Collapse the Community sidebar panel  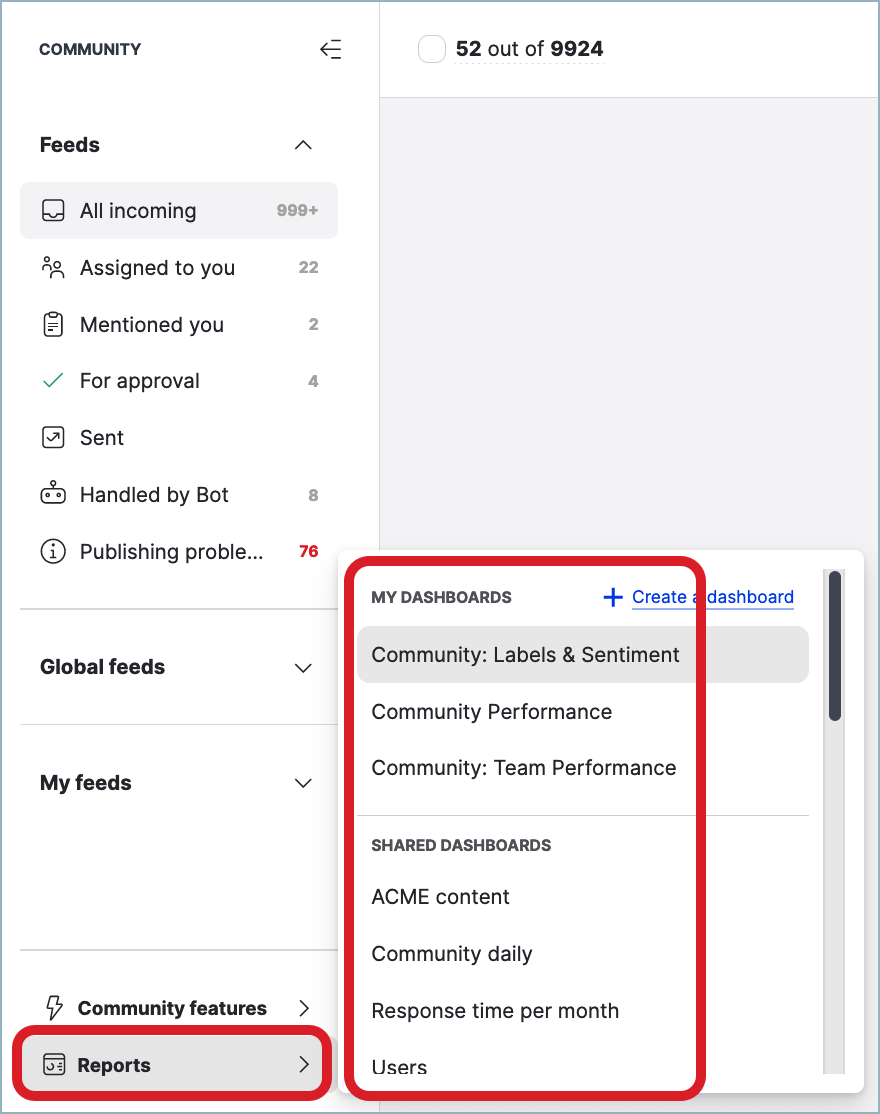coord(330,49)
